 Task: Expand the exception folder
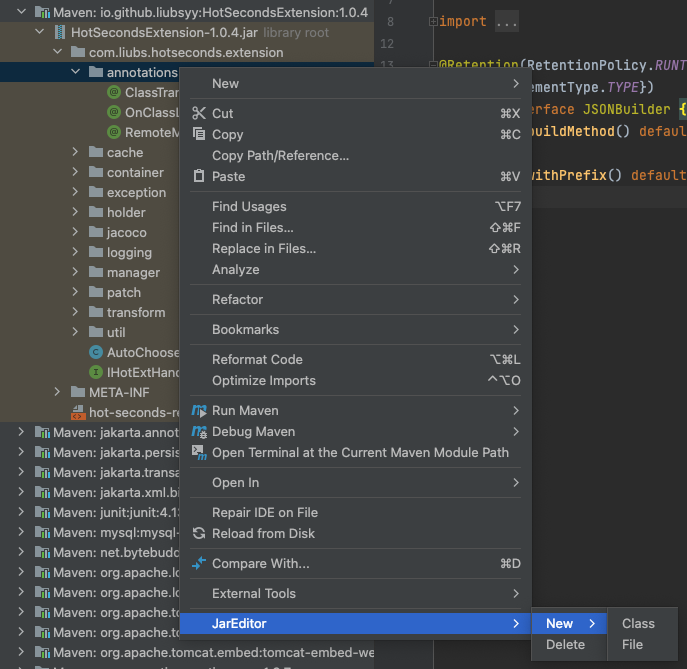click(x=75, y=192)
